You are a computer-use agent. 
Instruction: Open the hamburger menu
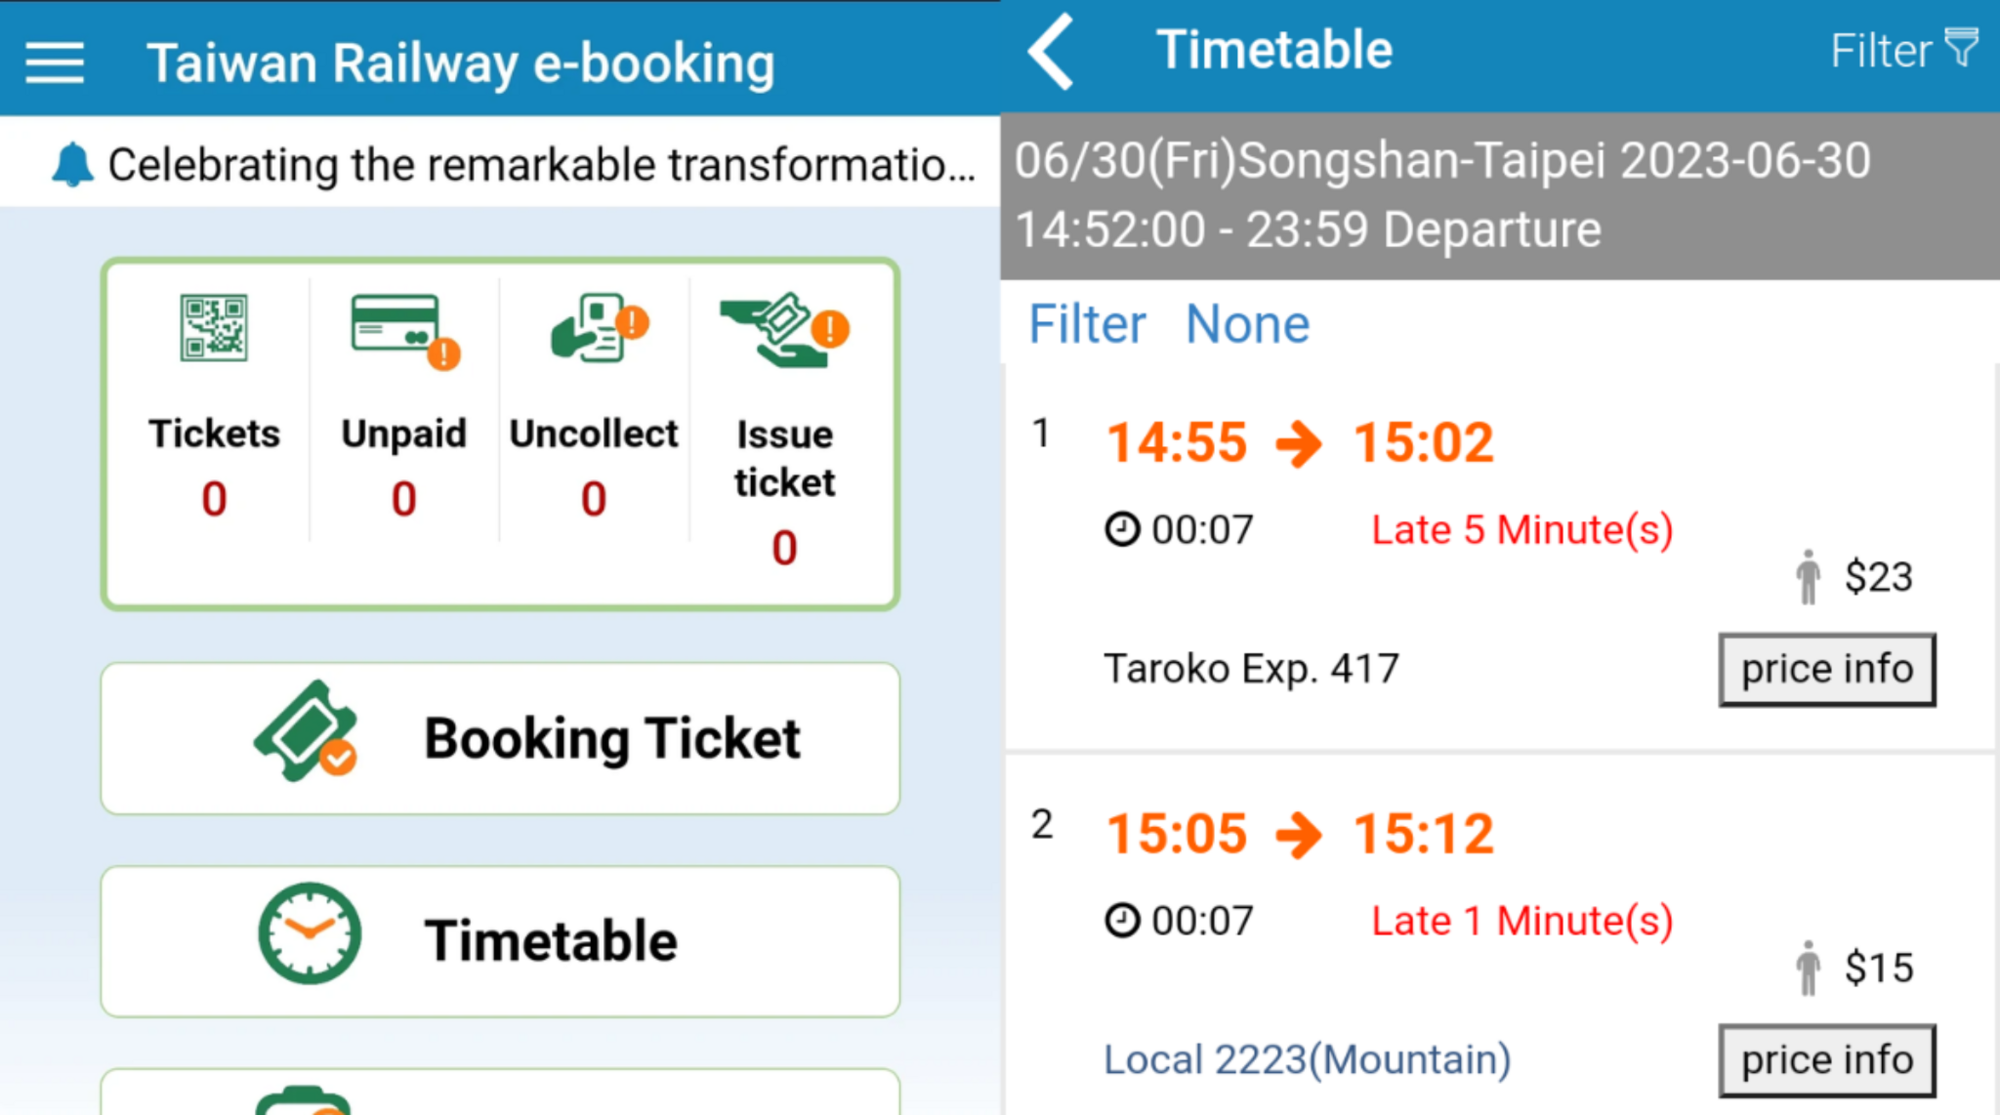click(54, 61)
